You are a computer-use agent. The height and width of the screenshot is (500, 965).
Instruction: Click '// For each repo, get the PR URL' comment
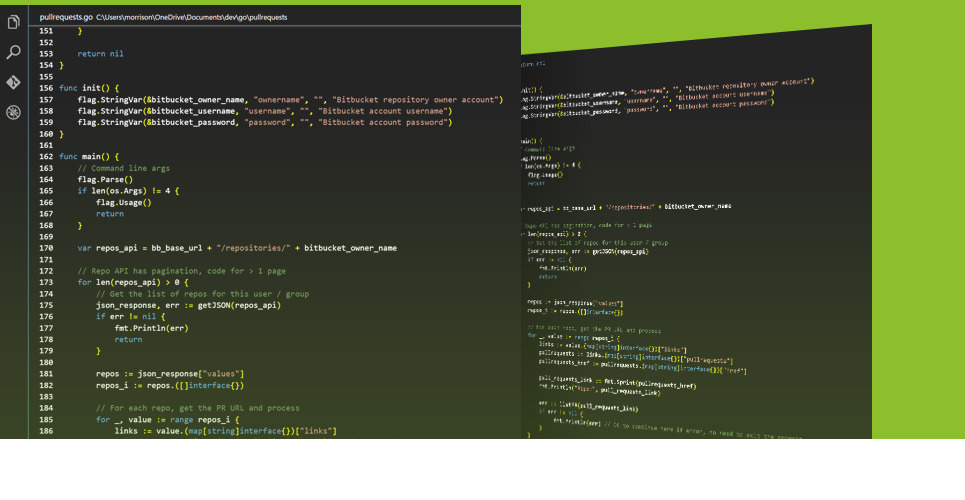pyautogui.click(x=198, y=408)
